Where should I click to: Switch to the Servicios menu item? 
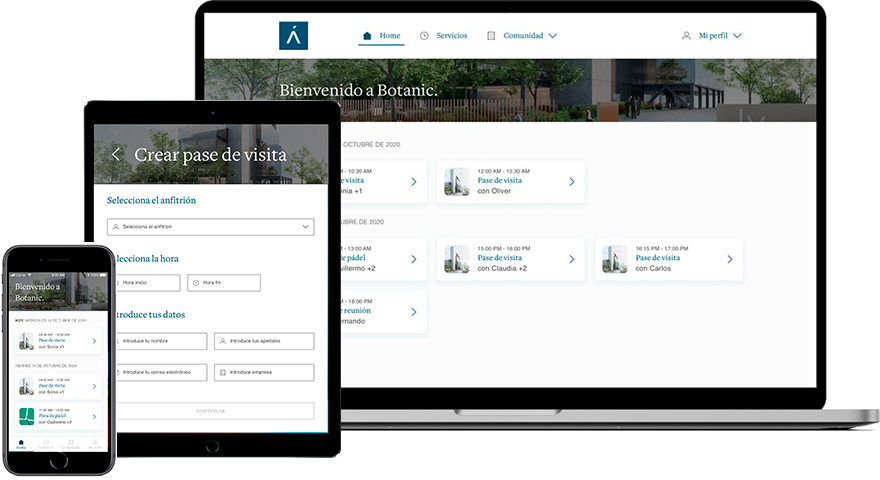click(x=451, y=36)
